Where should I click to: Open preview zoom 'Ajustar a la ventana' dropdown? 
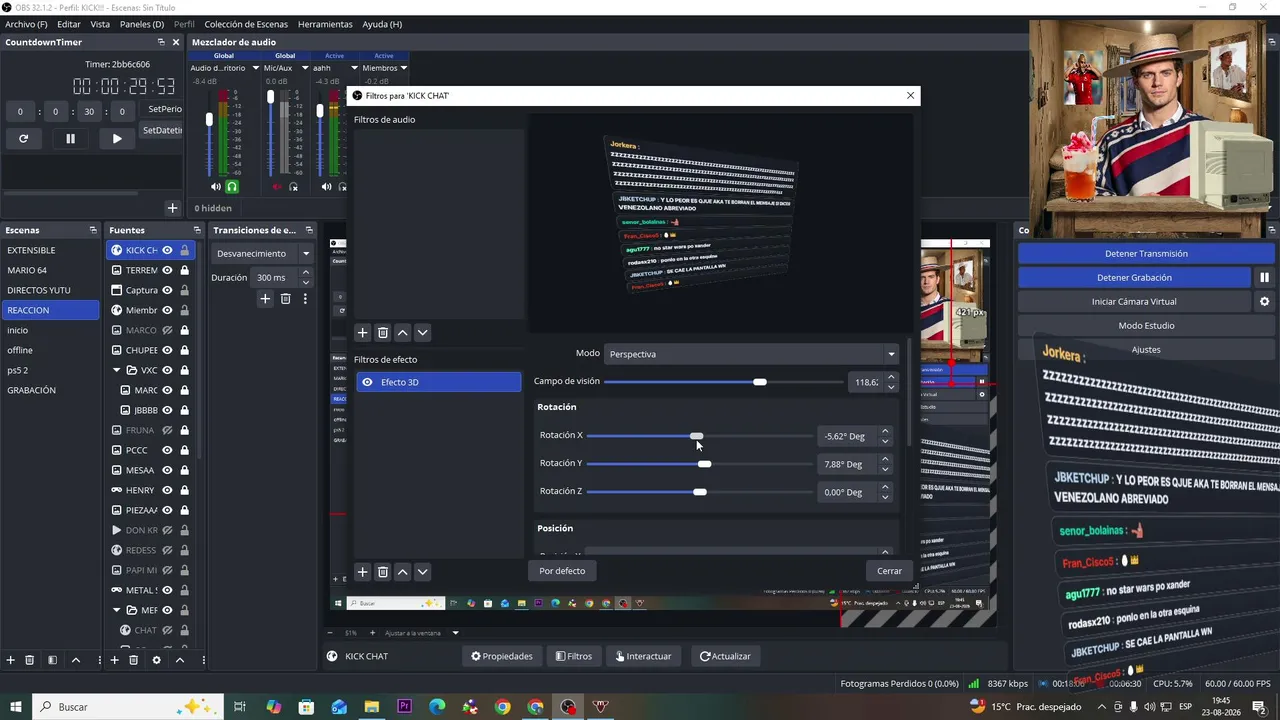[x=455, y=633]
